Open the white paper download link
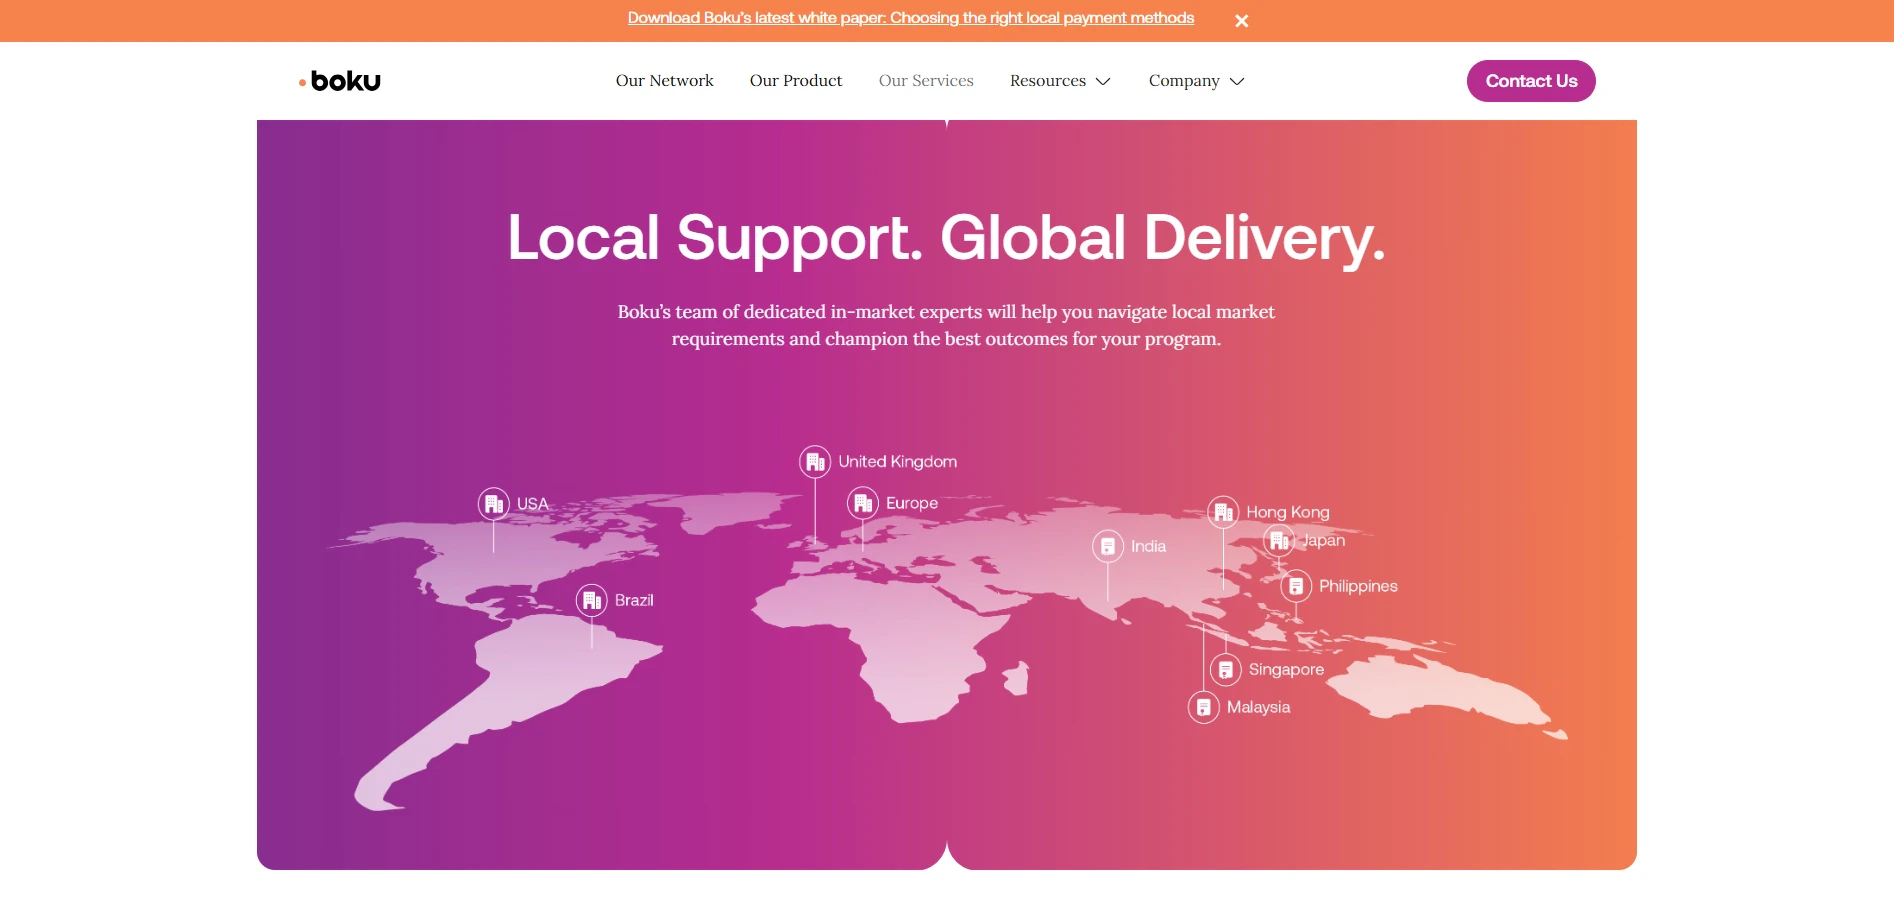This screenshot has width=1894, height=904. 911,18
